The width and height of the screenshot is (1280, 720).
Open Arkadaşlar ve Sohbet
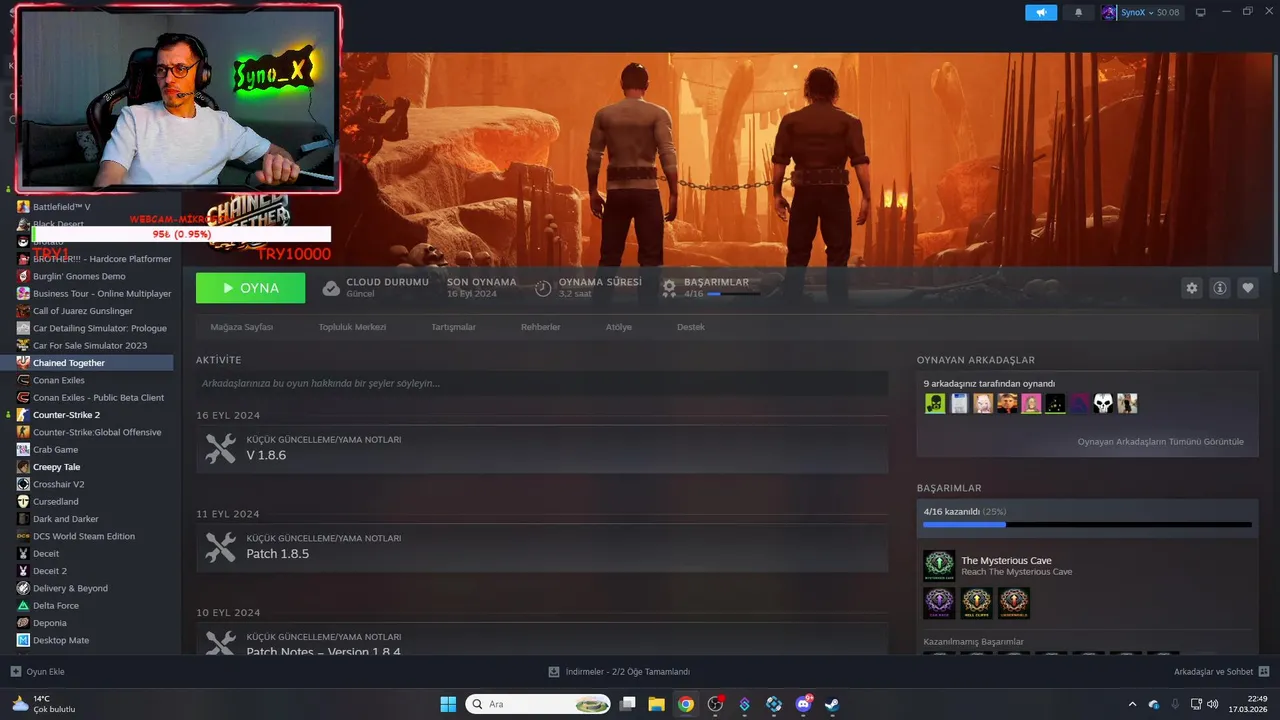(1222, 672)
